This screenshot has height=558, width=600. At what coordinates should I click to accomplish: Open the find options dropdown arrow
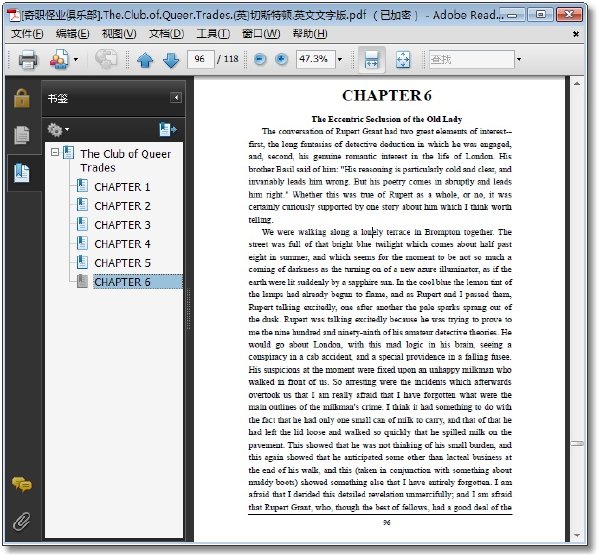pos(519,59)
